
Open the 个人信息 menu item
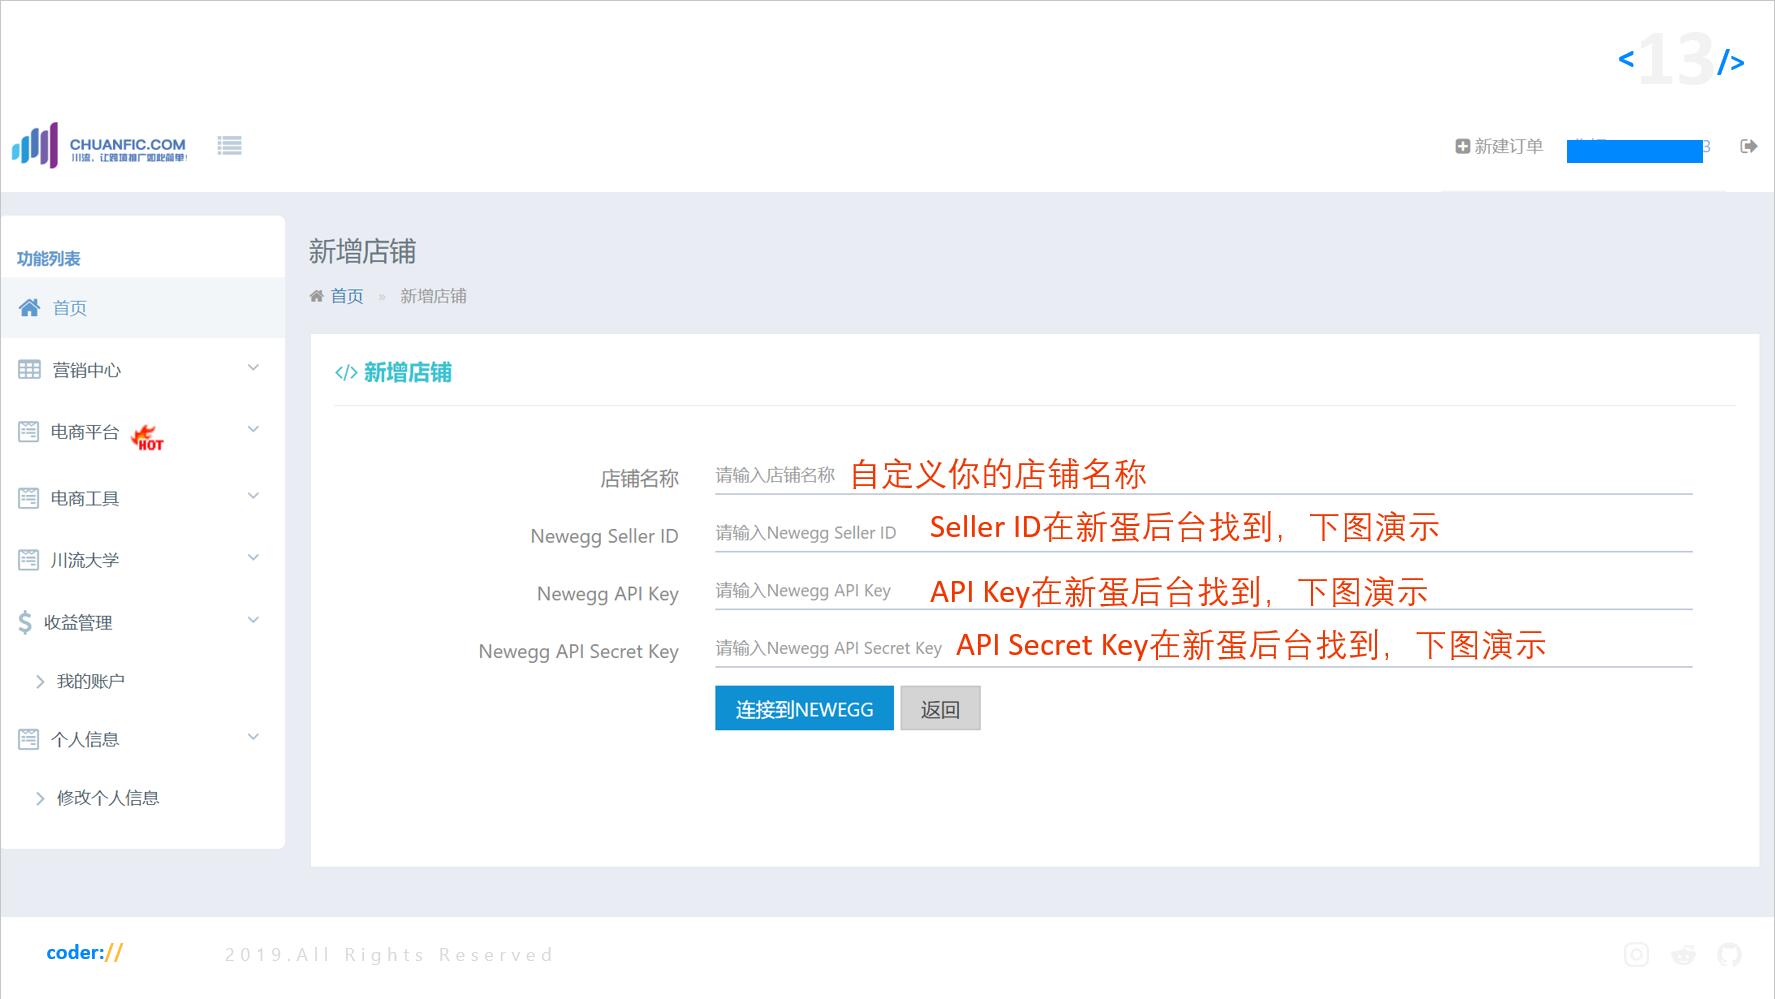143,739
